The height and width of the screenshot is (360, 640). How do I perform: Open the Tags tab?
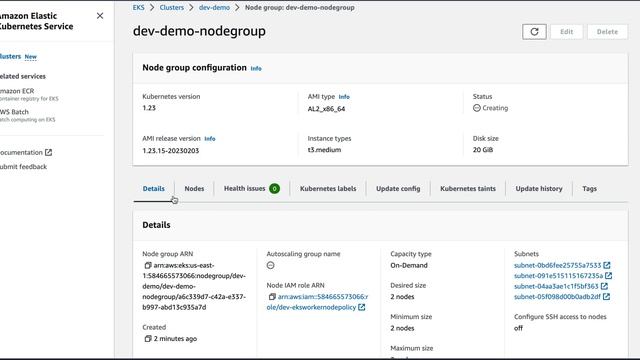coord(589,189)
